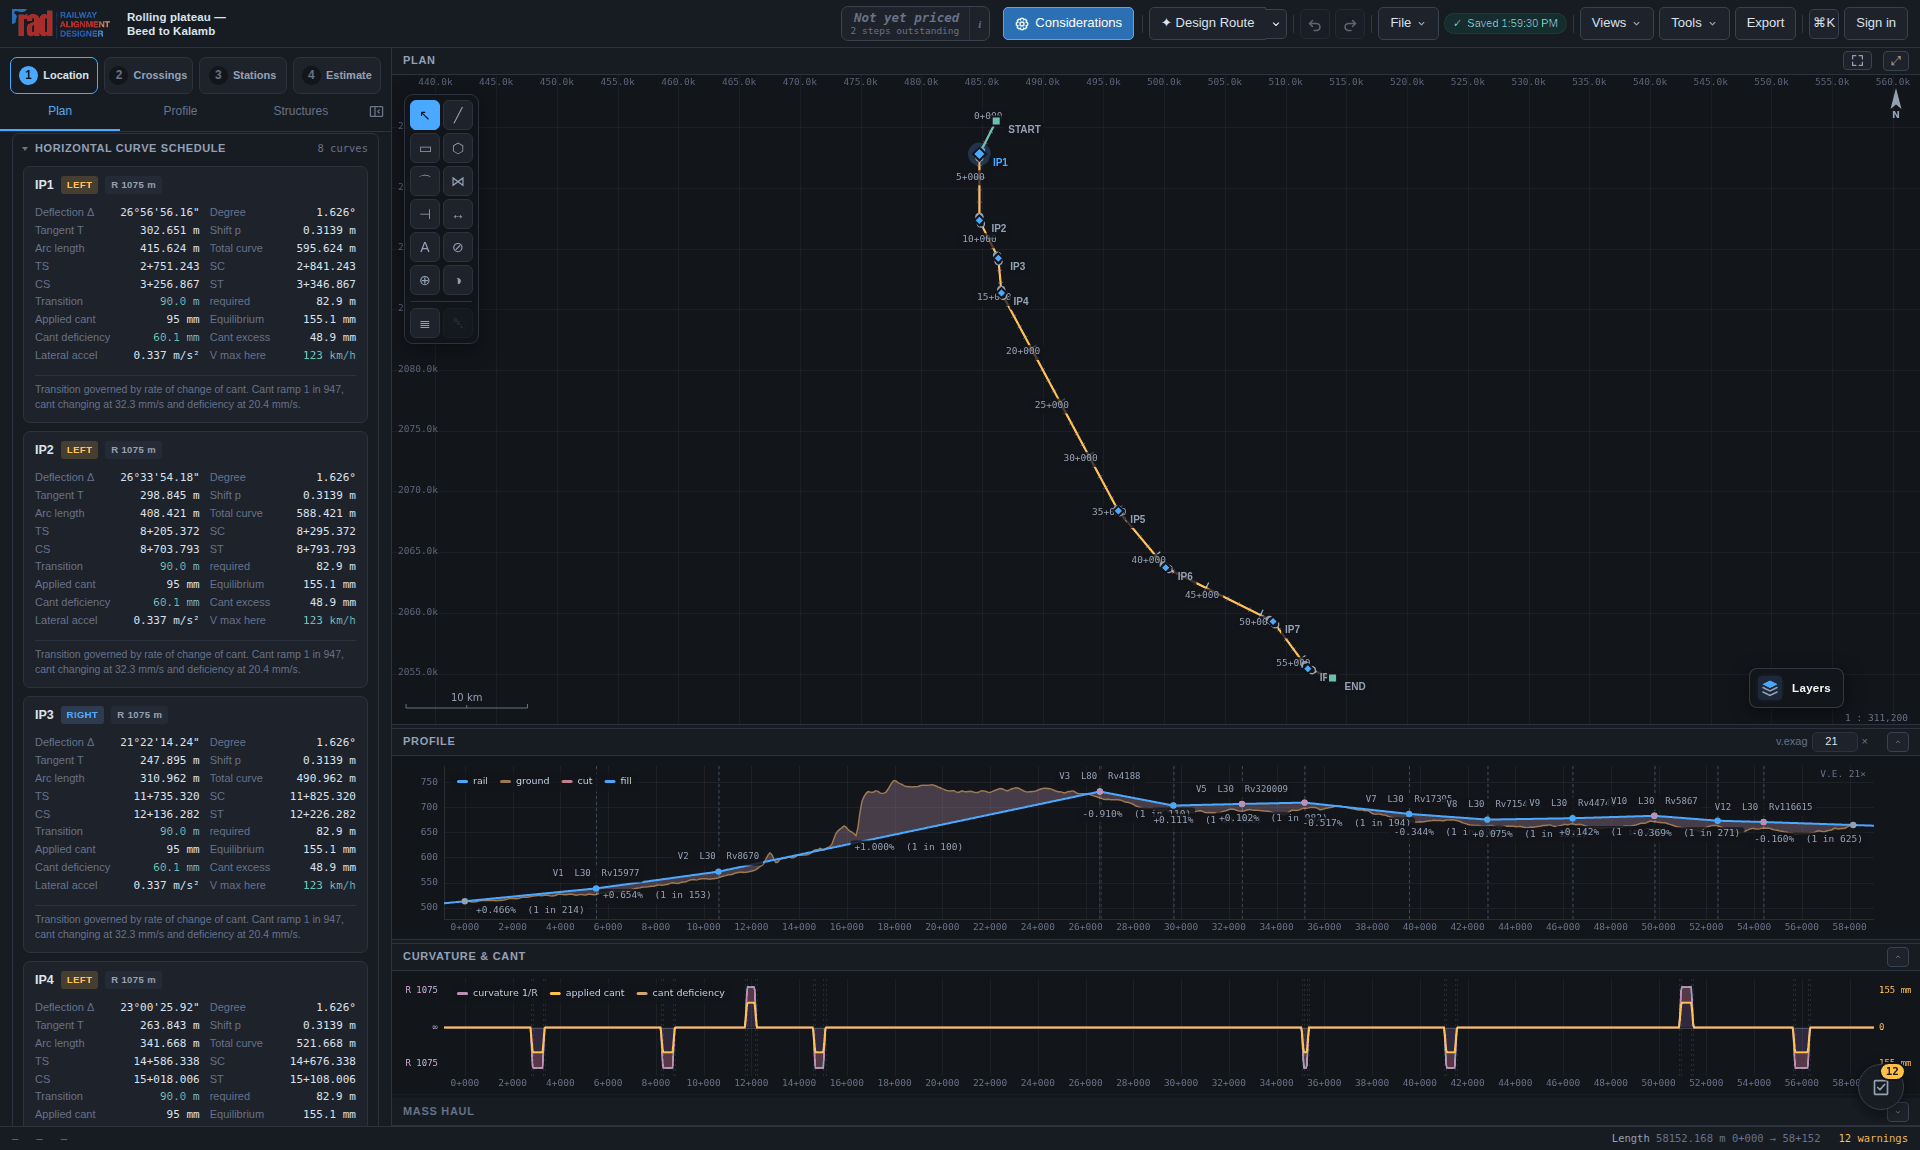Click Sign in
Image resolution: width=1920 pixels, height=1150 pixels.
[1875, 23]
